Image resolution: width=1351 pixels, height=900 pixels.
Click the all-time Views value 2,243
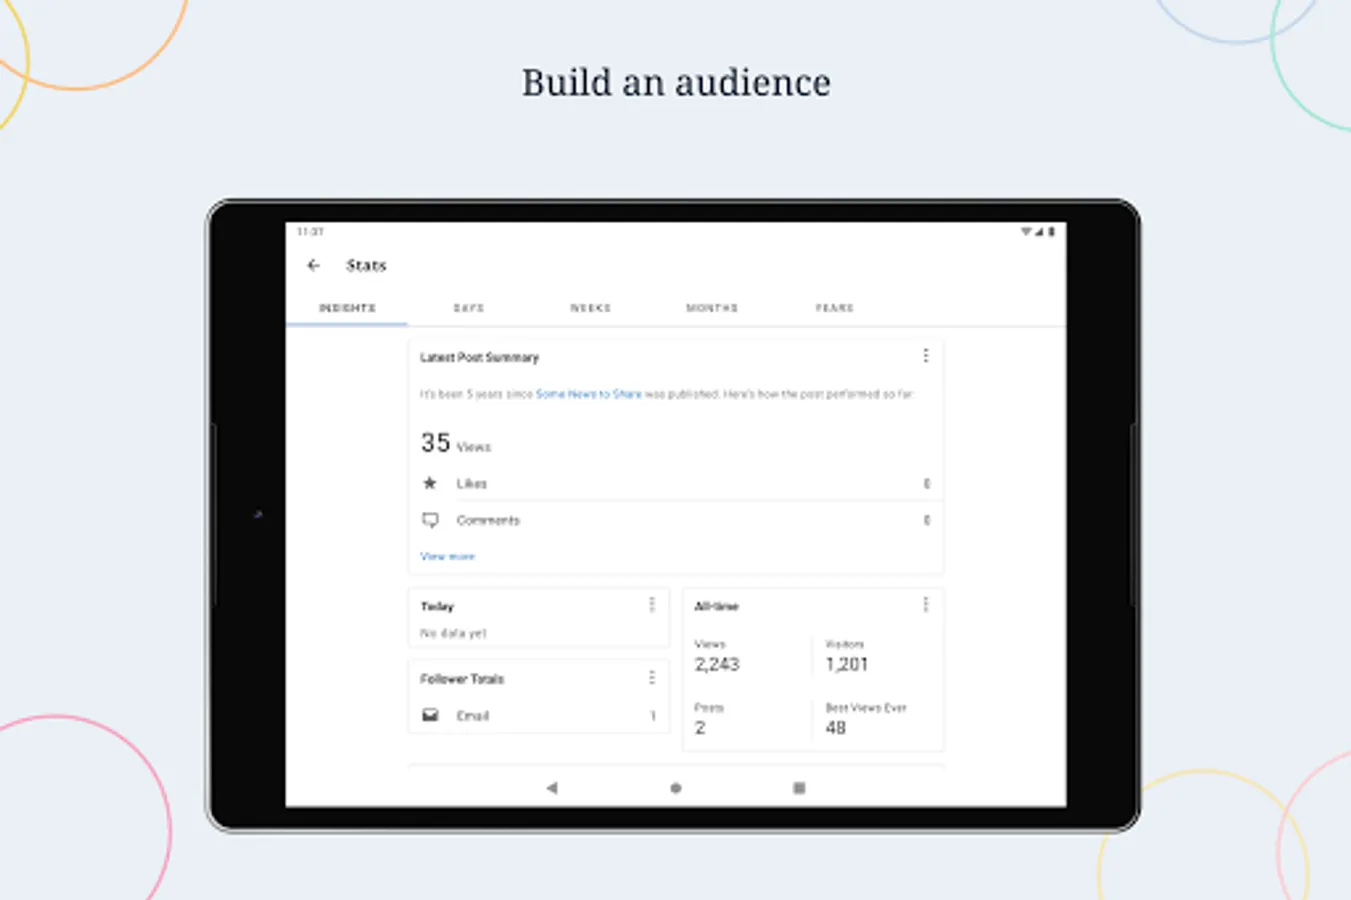(x=717, y=664)
